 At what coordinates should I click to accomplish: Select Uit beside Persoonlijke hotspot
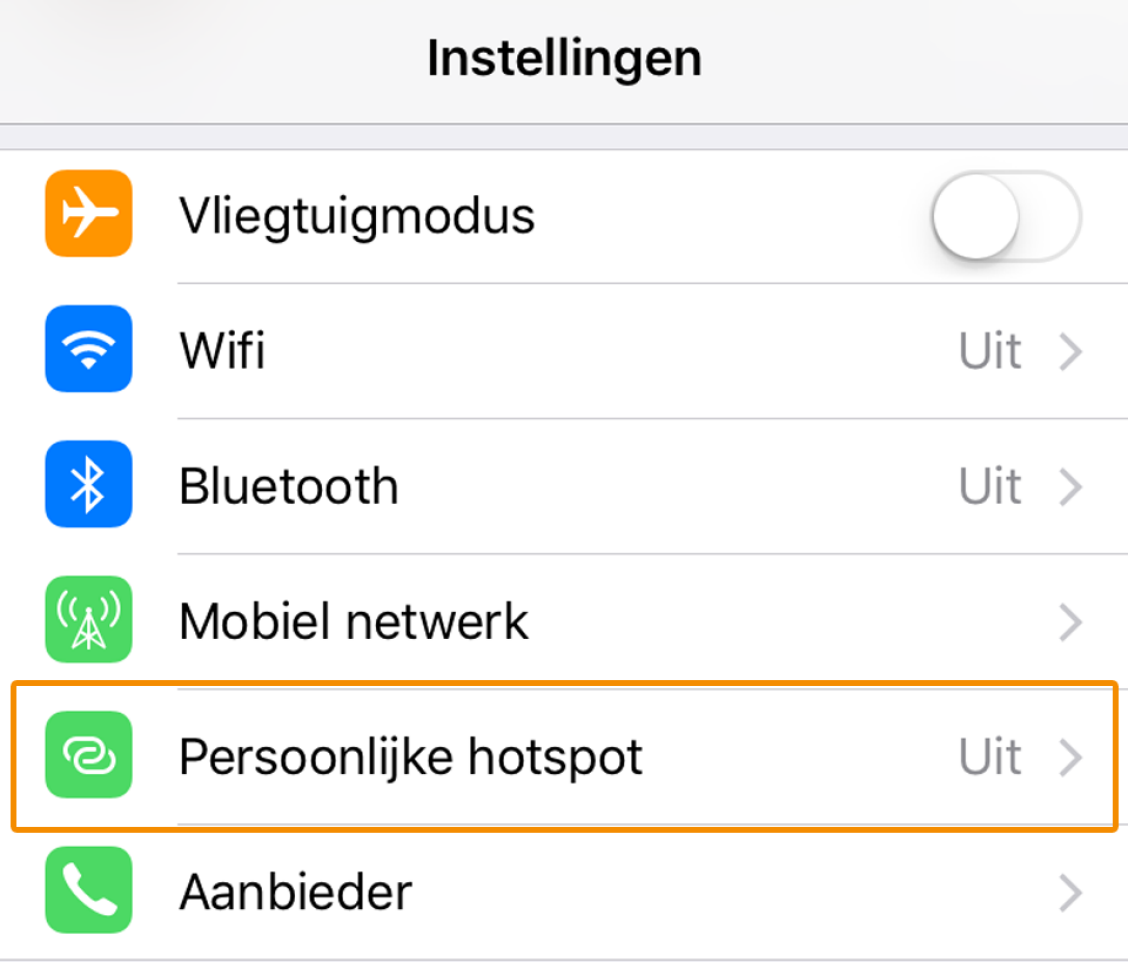989,756
